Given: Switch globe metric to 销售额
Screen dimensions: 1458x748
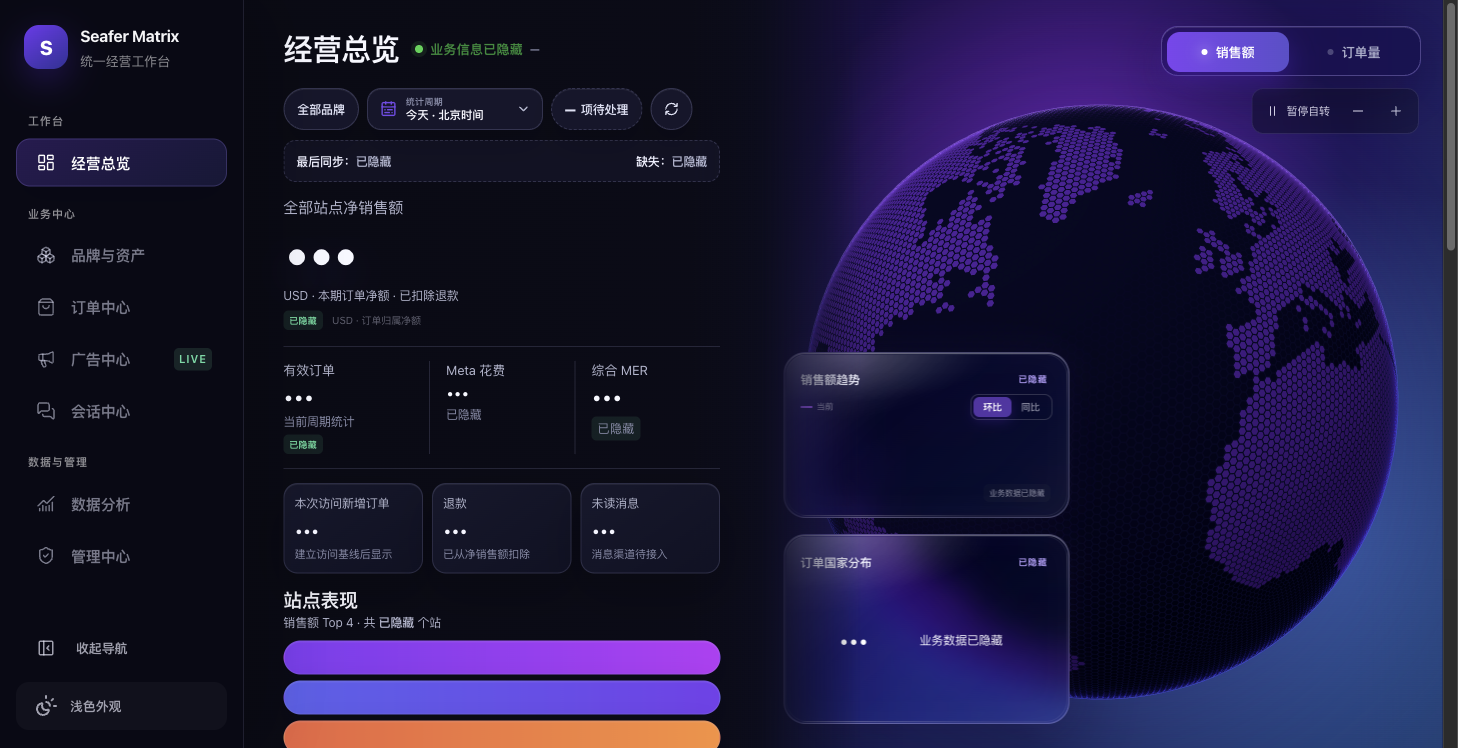Looking at the screenshot, I should click(1228, 52).
